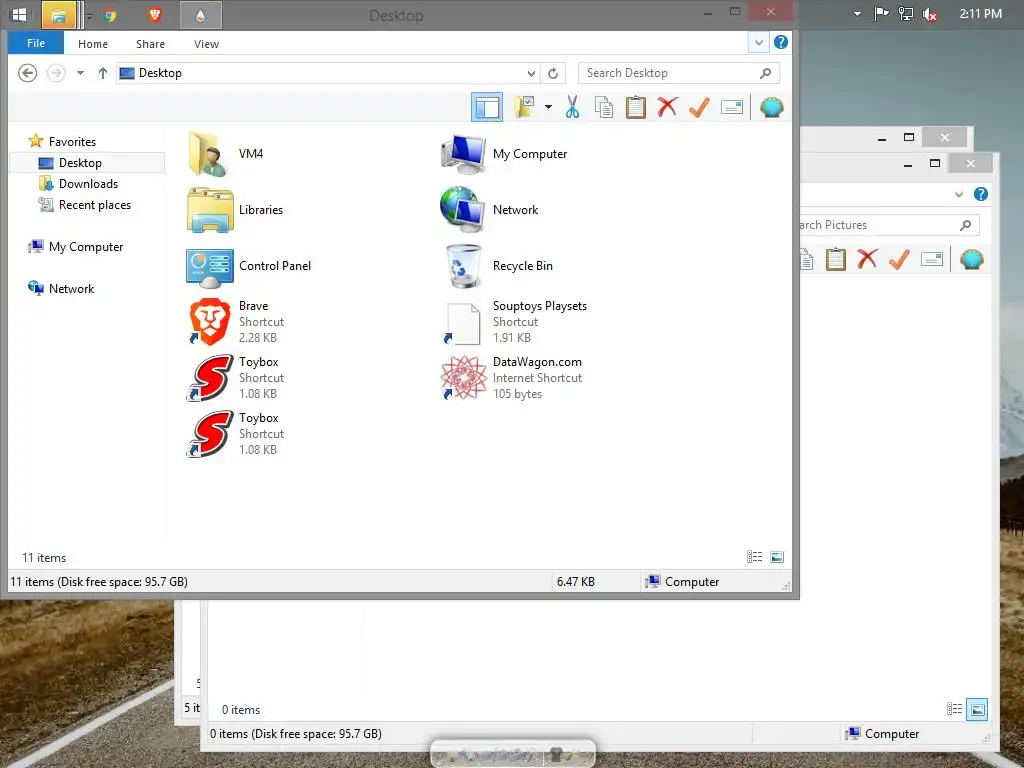Click the 2:11 PM clock
The width and height of the screenshot is (1024, 768).
point(980,14)
